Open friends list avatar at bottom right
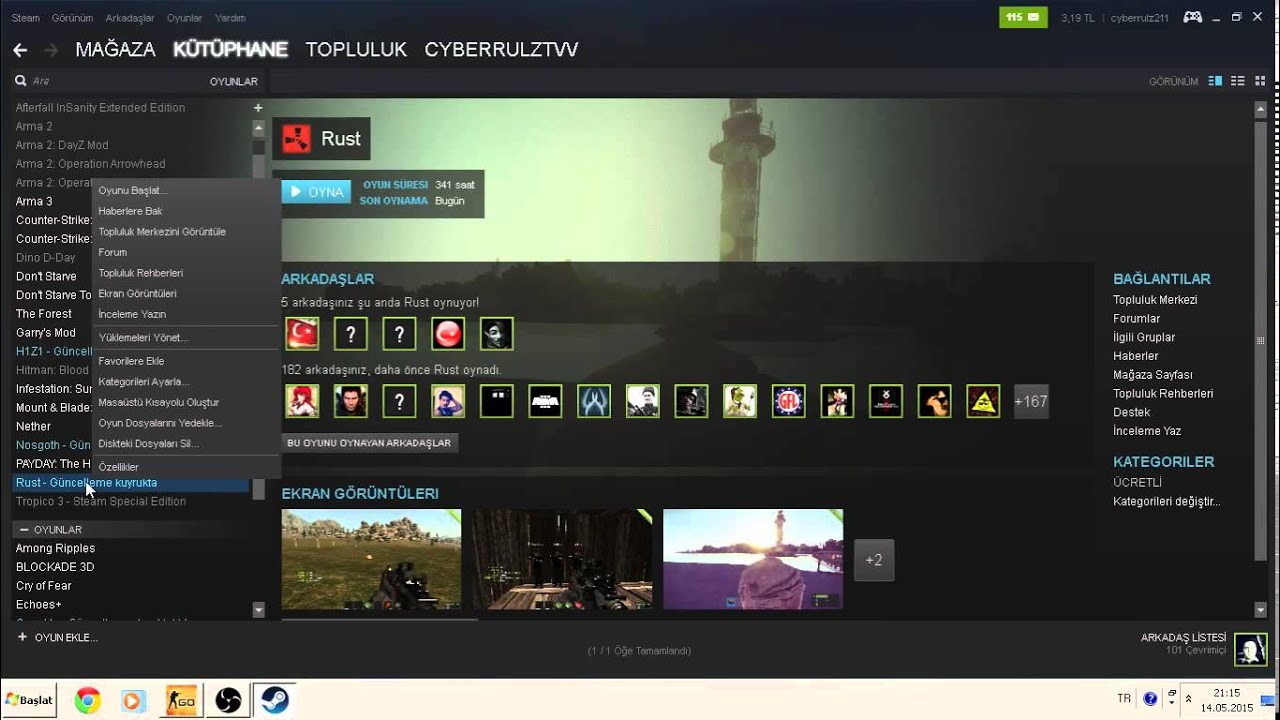The height and width of the screenshot is (720, 1280). 1250,650
